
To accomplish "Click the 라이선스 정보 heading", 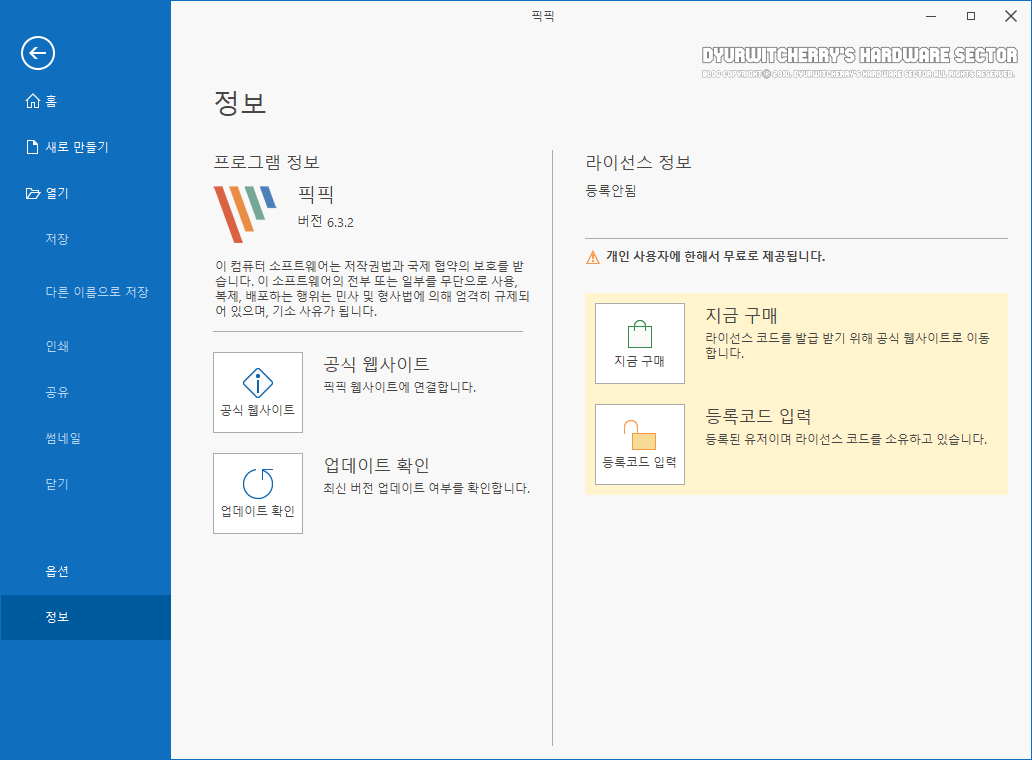I will [638, 162].
